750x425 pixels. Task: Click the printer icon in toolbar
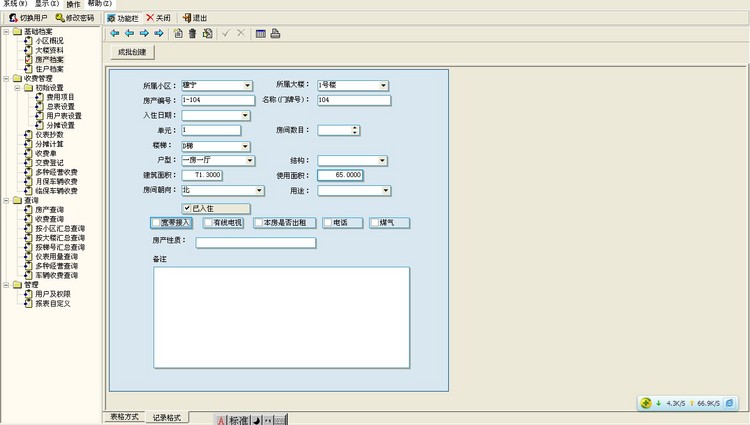tap(275, 33)
